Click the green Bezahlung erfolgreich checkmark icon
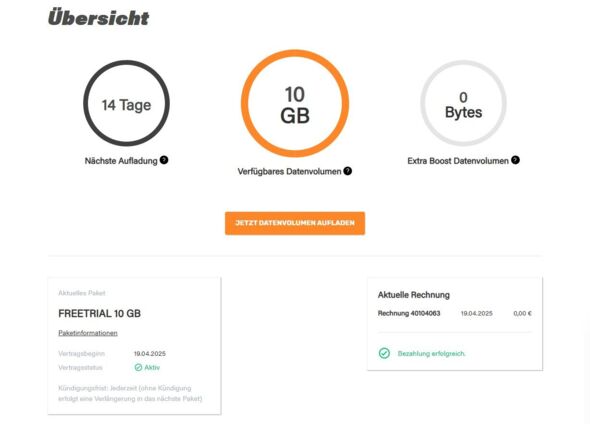 [384, 353]
